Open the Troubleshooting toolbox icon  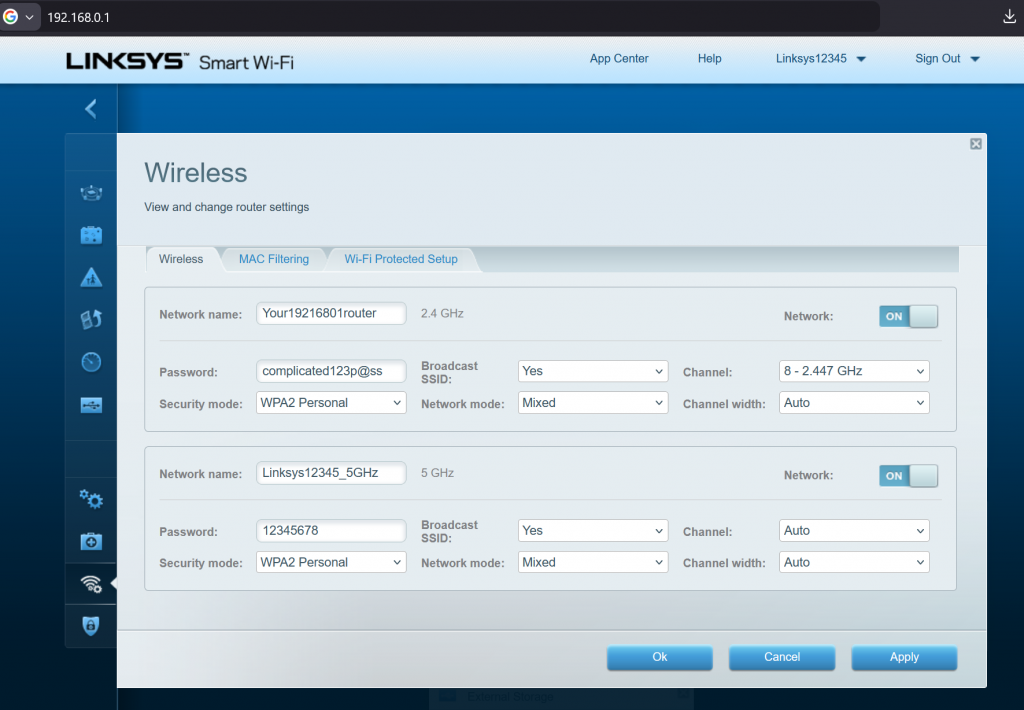tap(91, 541)
